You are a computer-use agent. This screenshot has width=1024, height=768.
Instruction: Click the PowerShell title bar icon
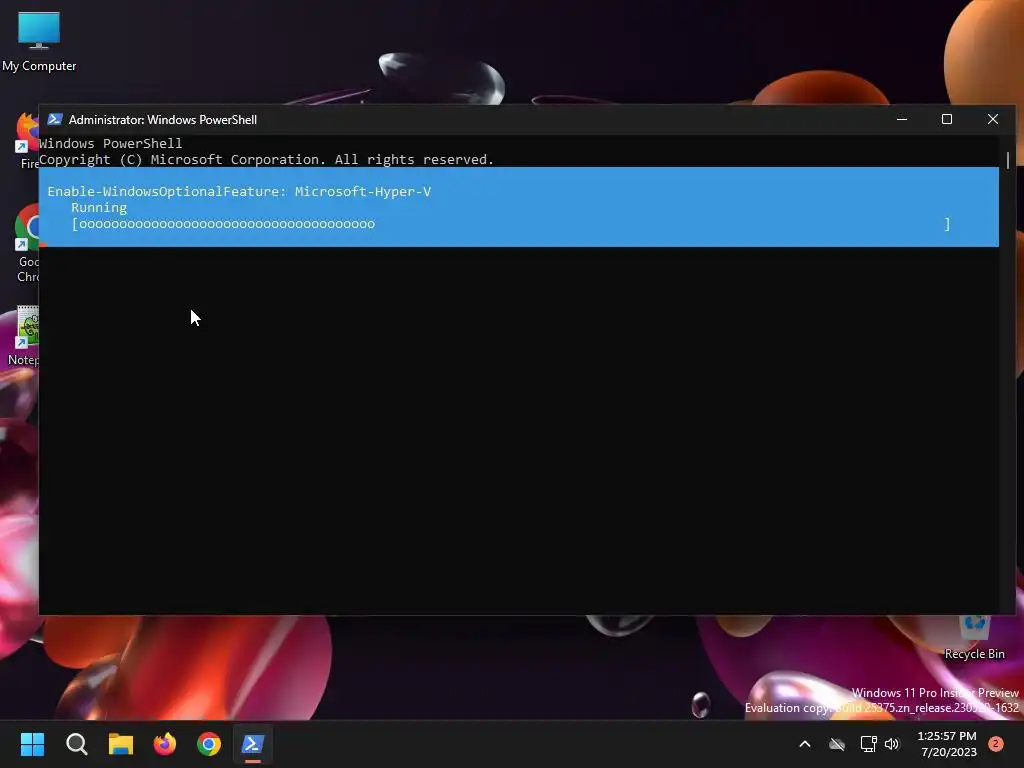(x=55, y=120)
